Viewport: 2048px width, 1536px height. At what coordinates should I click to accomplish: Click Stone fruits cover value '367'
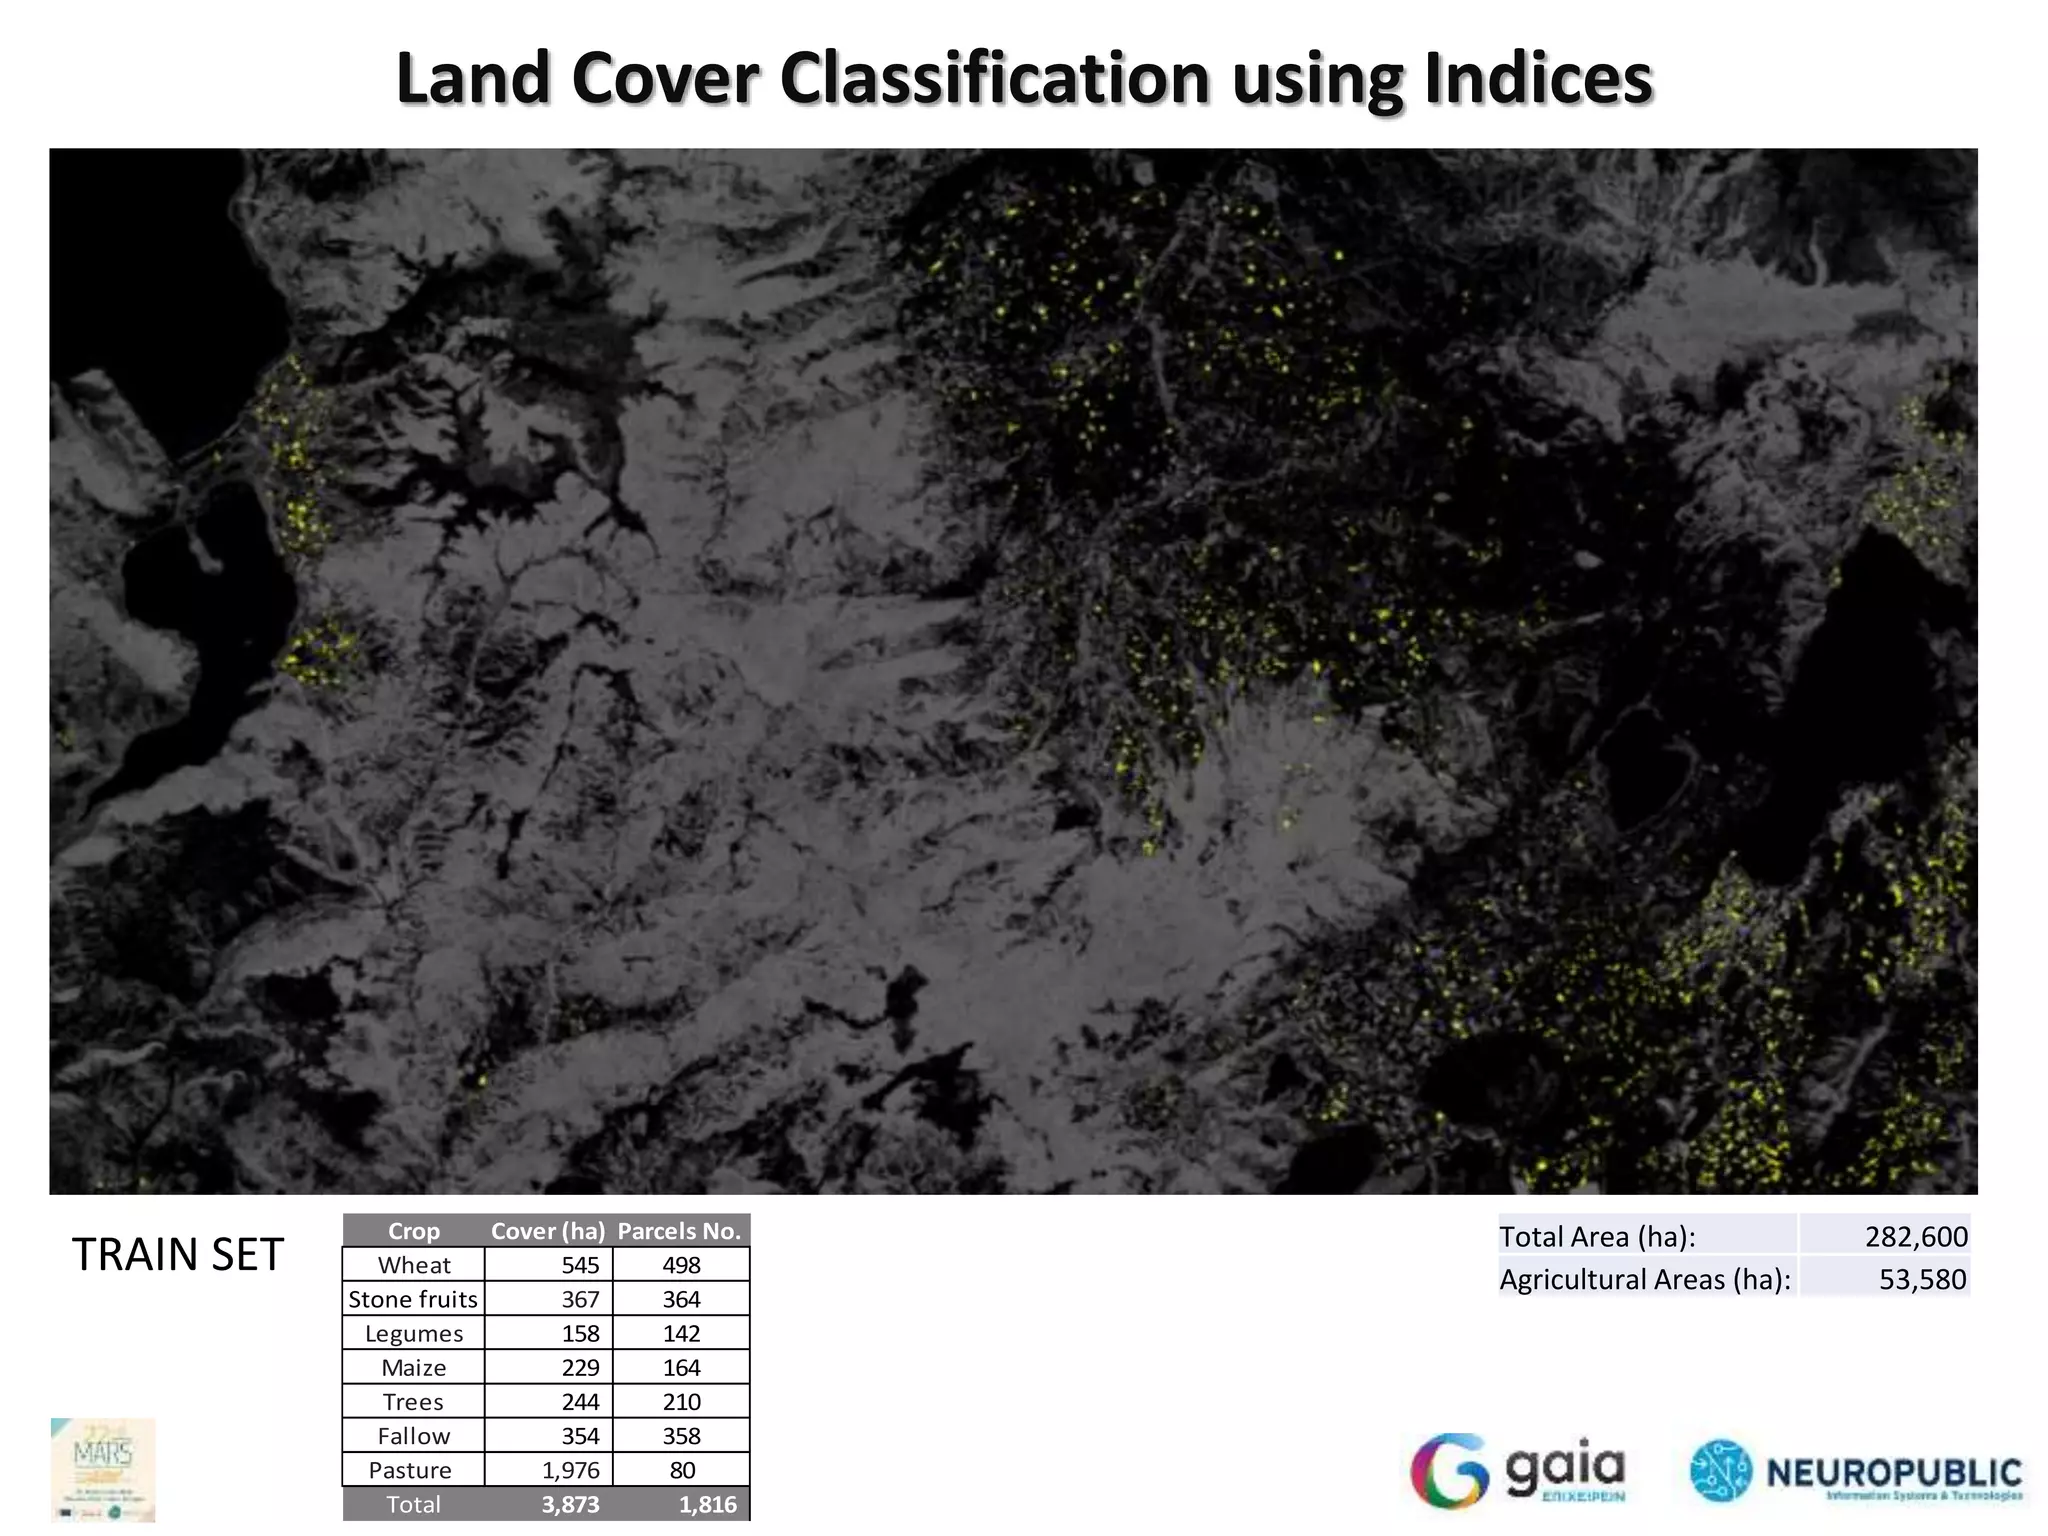580,1299
